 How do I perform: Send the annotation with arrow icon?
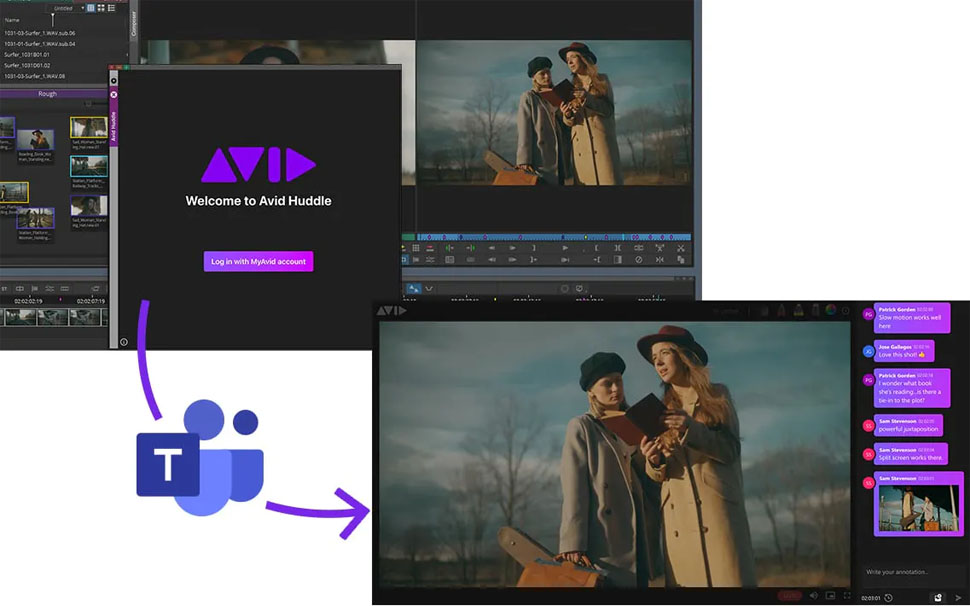(958, 597)
